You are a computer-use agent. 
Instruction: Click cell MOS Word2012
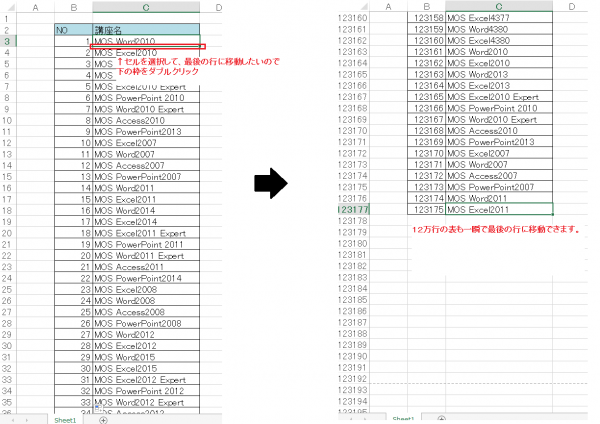tap(146, 334)
